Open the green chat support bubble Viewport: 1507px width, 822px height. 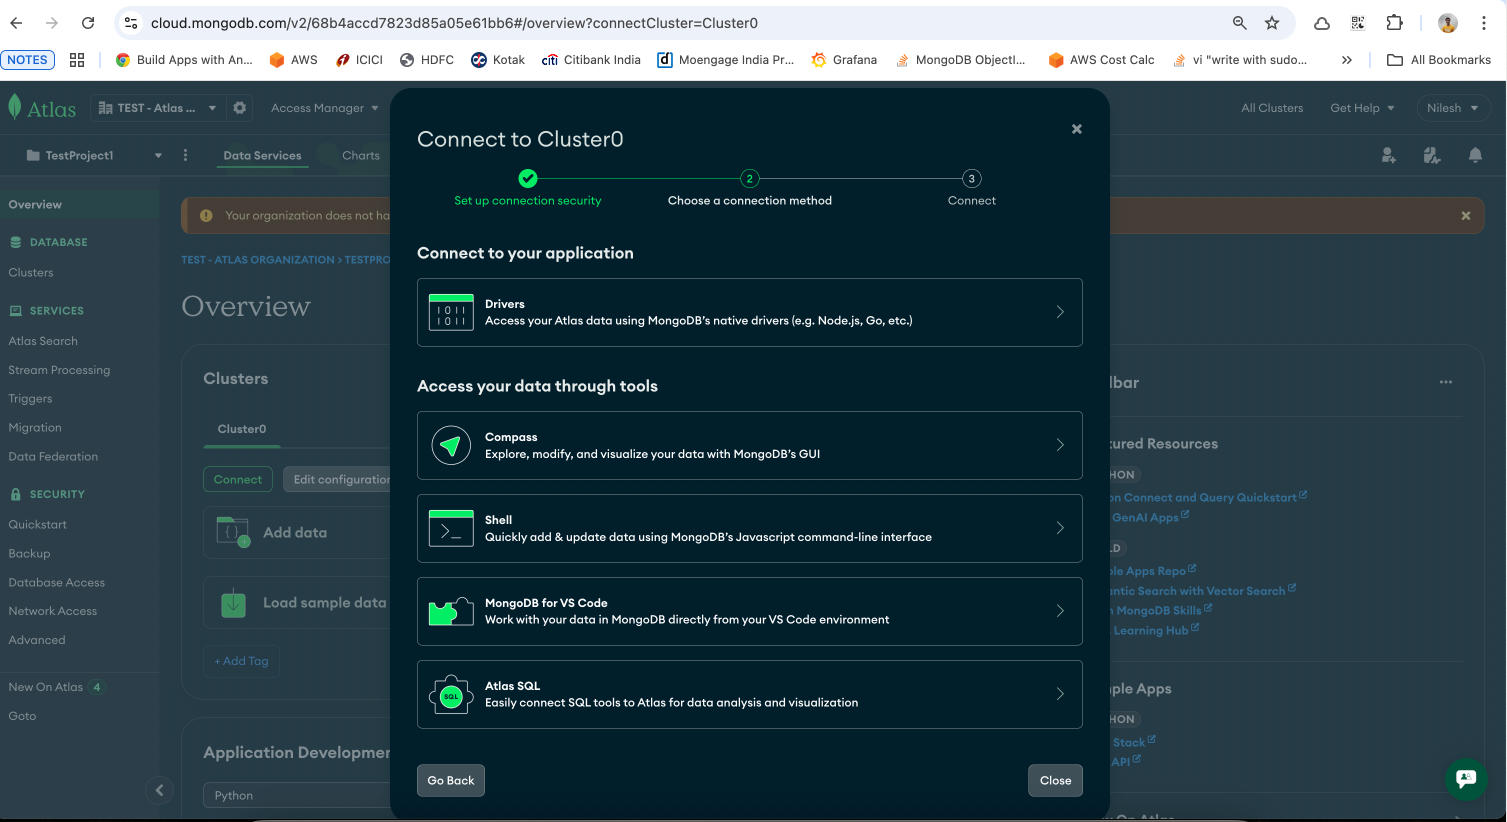[x=1465, y=779]
